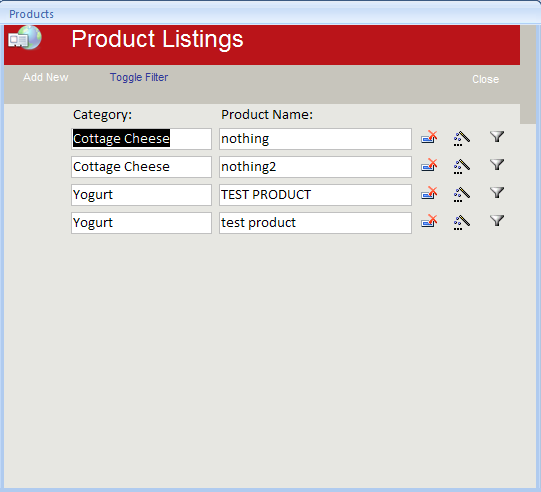Click the 'nothing2' product name field

pos(315,167)
